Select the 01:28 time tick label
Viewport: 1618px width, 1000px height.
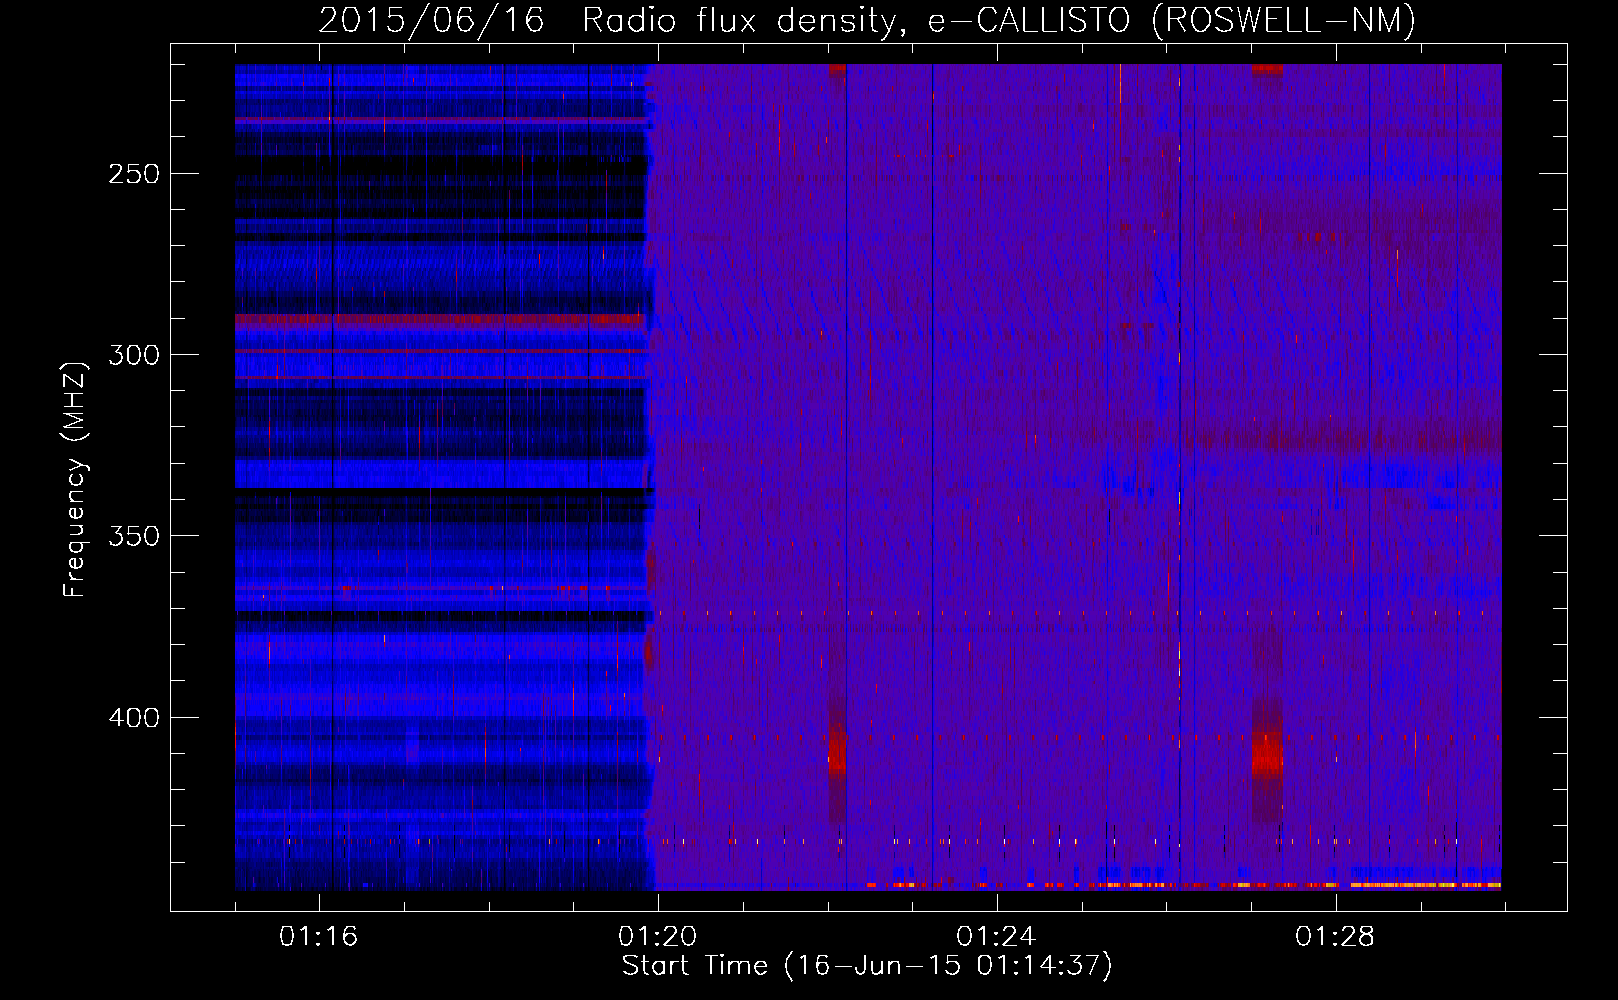coord(1335,937)
